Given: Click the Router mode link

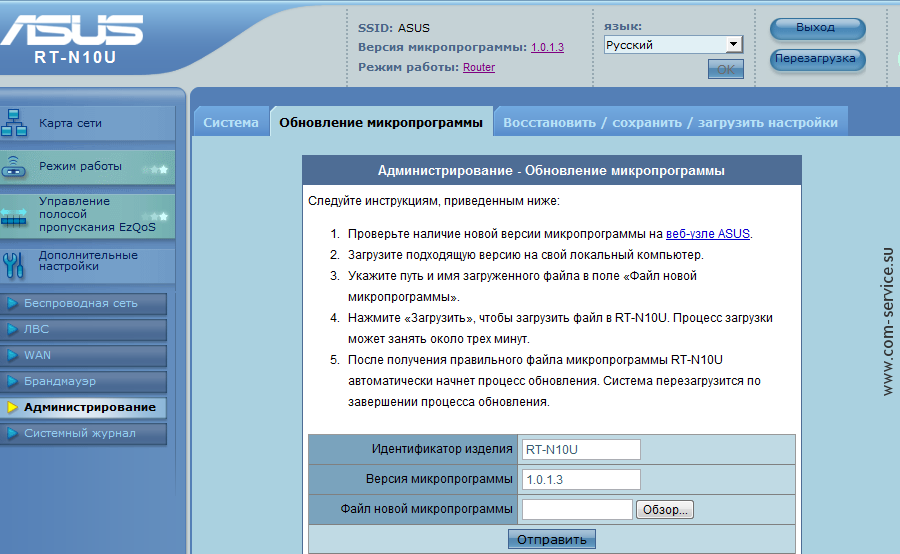Looking at the screenshot, I should (x=479, y=67).
